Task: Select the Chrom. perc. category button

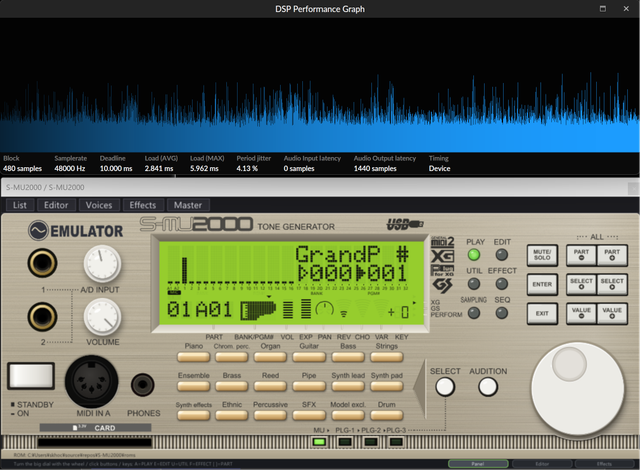Action: [x=231, y=357]
